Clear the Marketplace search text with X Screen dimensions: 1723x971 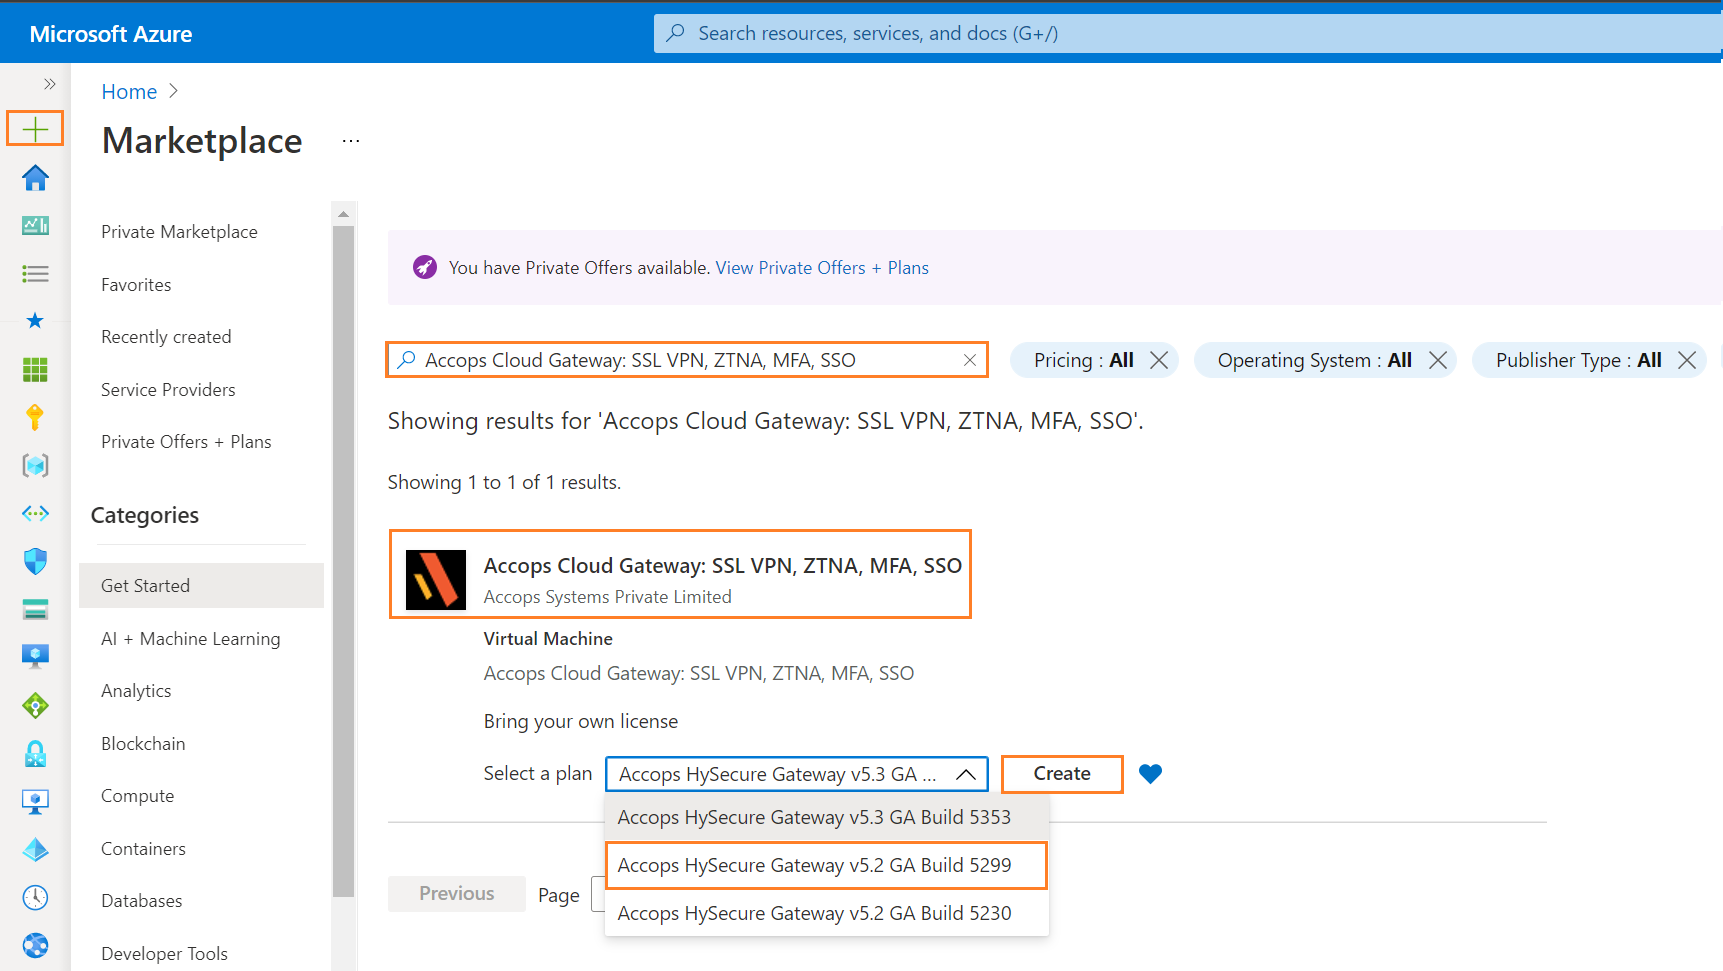coord(969,360)
